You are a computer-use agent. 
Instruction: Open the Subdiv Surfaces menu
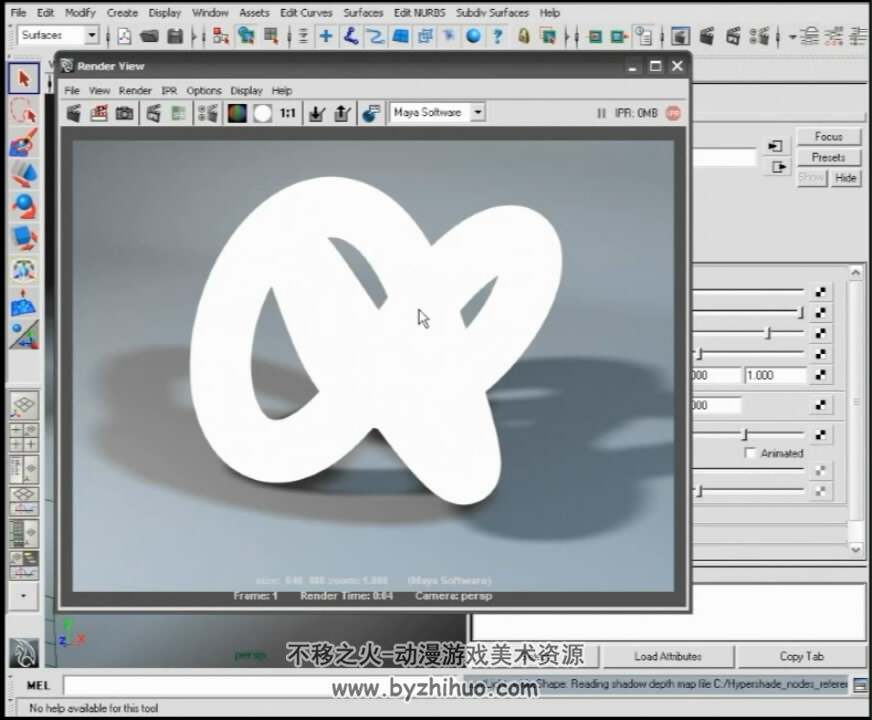click(492, 13)
